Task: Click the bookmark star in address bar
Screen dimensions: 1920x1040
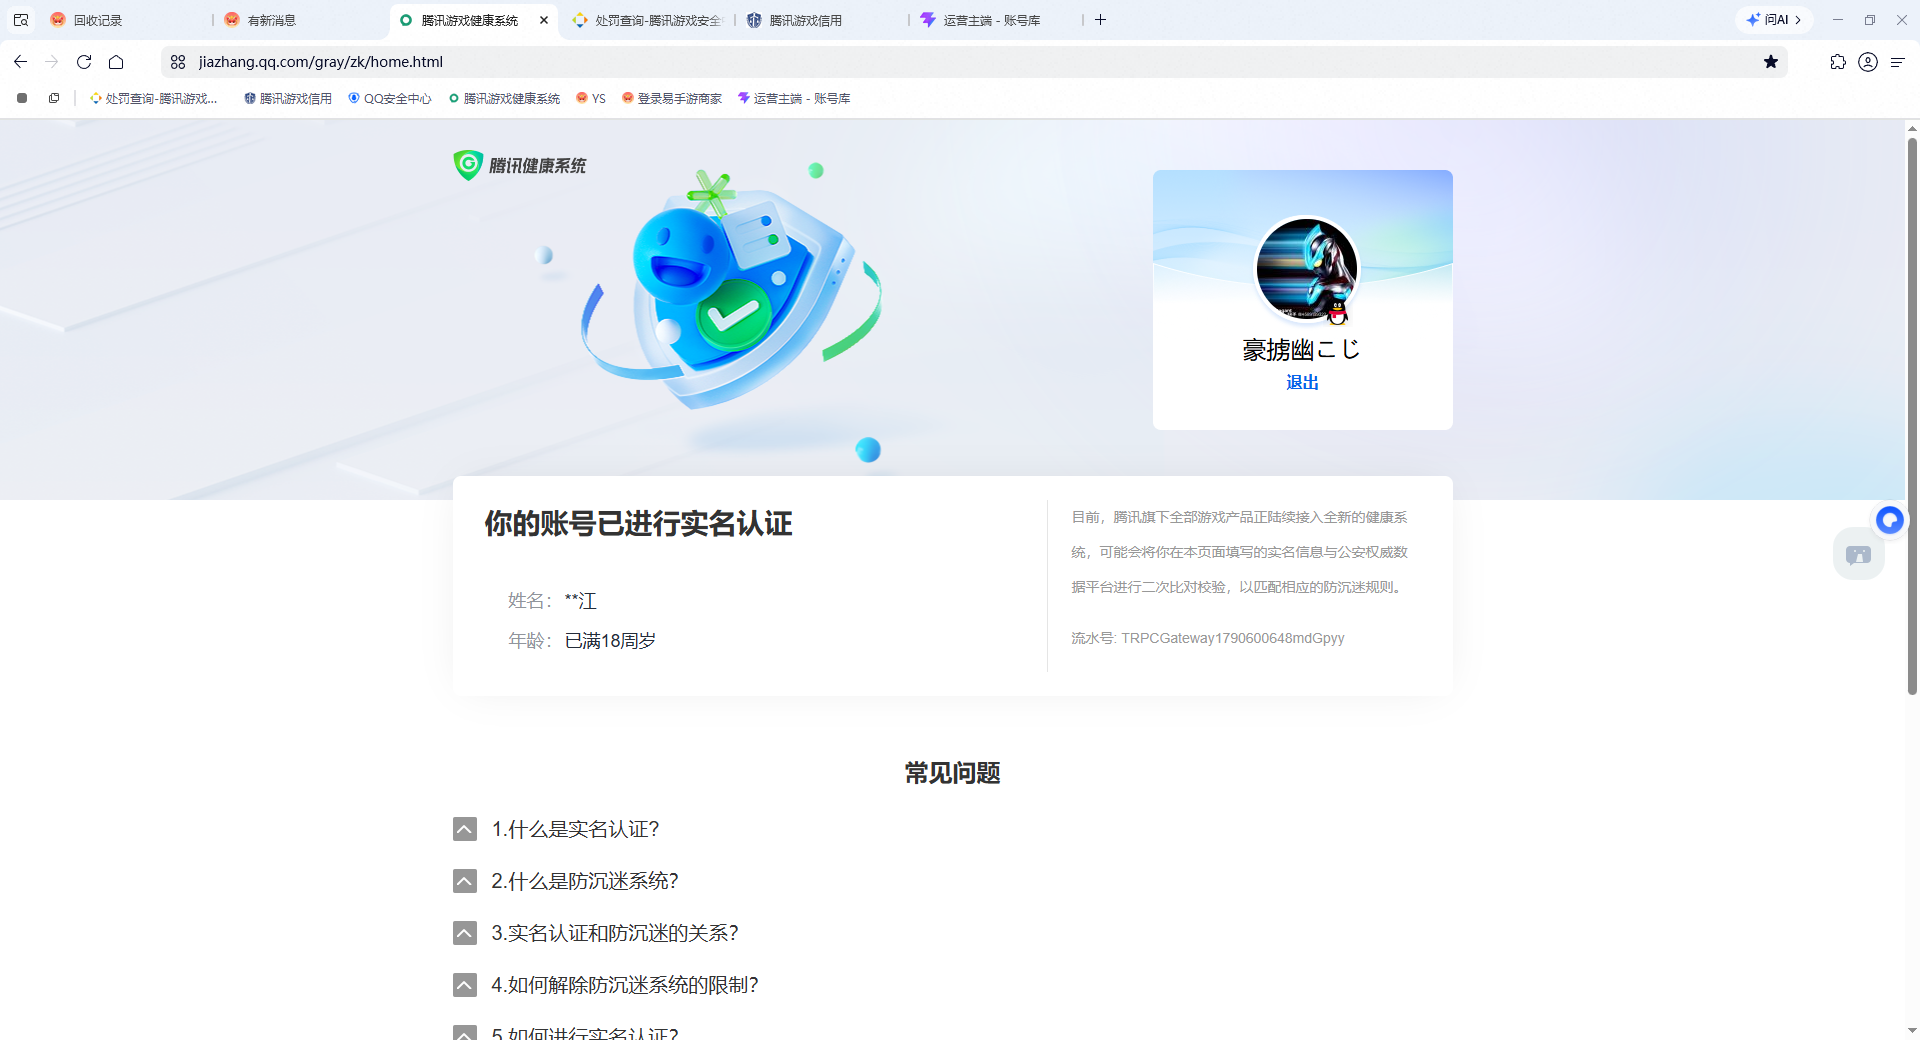Action: pyautogui.click(x=1771, y=62)
